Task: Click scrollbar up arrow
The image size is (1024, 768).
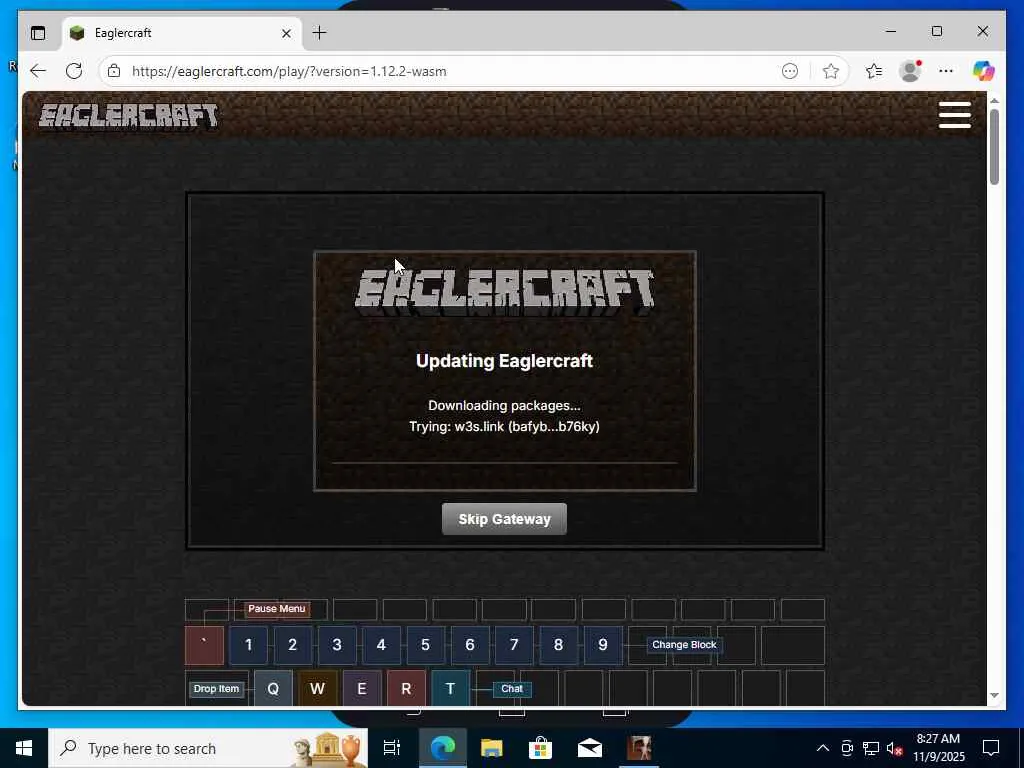Action: click(994, 101)
